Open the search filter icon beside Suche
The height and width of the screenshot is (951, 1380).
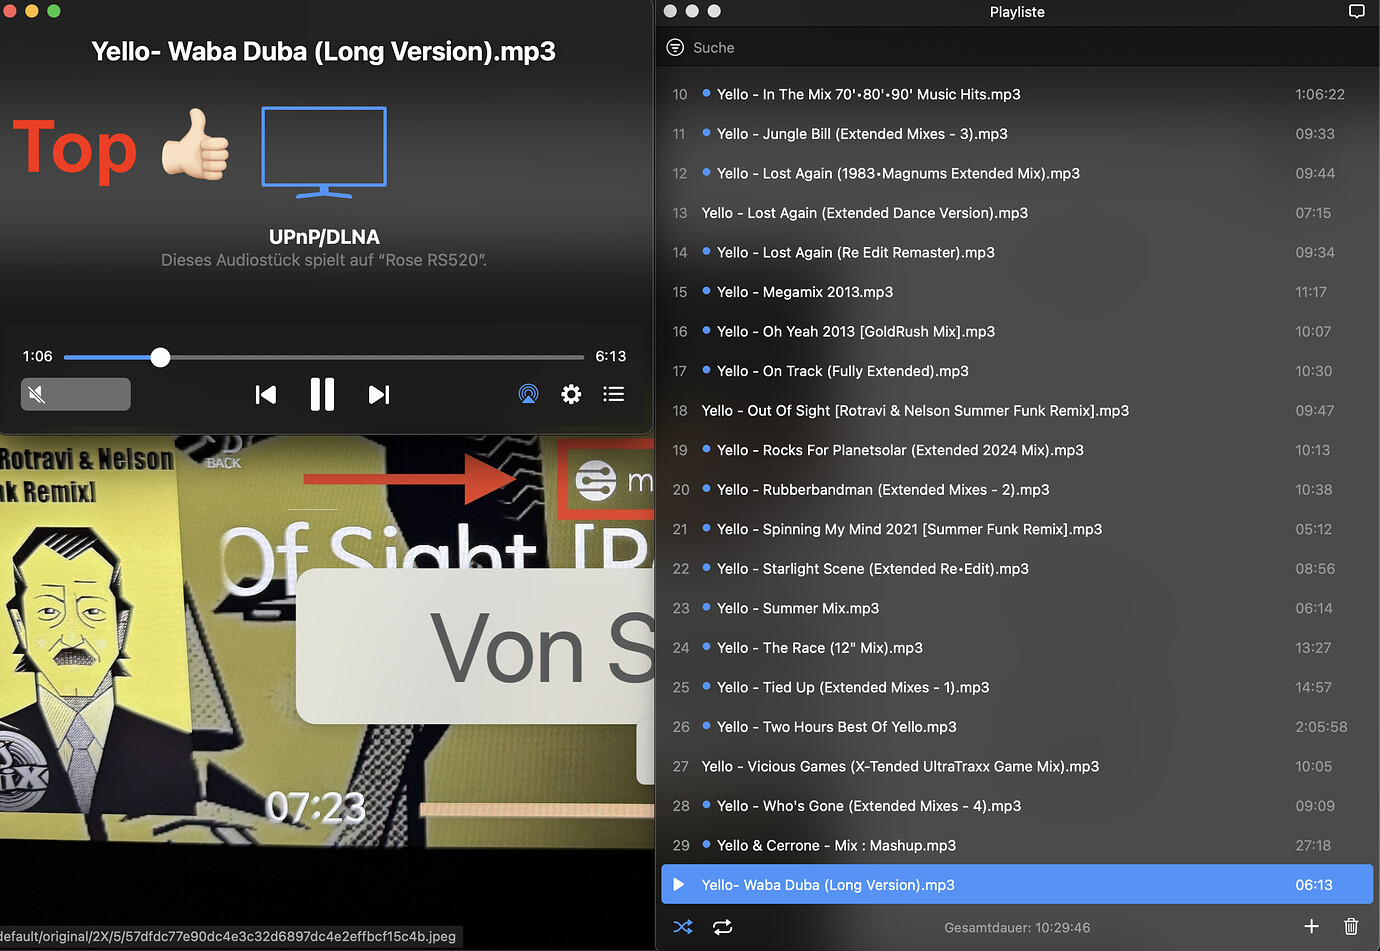(675, 47)
